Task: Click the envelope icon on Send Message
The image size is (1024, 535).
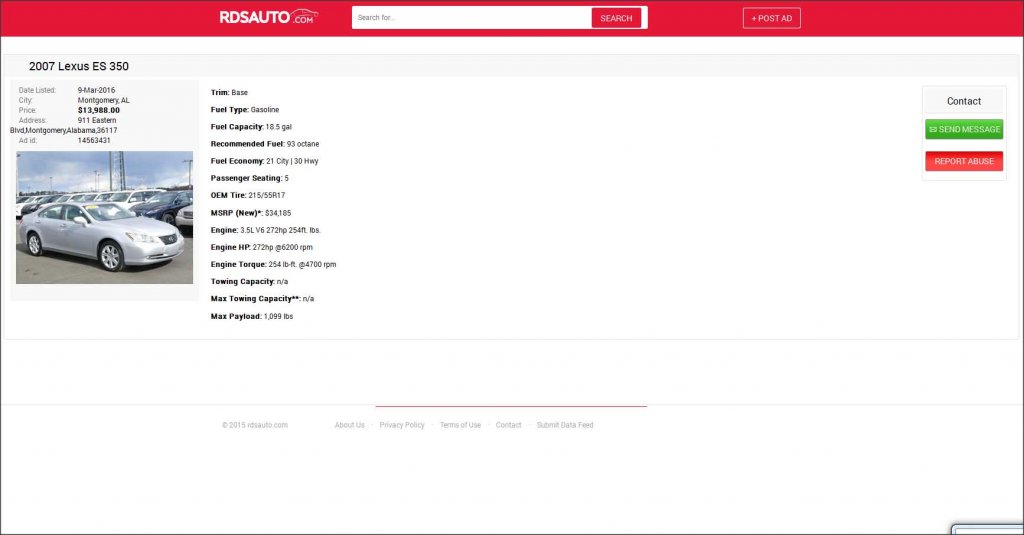Action: click(x=933, y=129)
